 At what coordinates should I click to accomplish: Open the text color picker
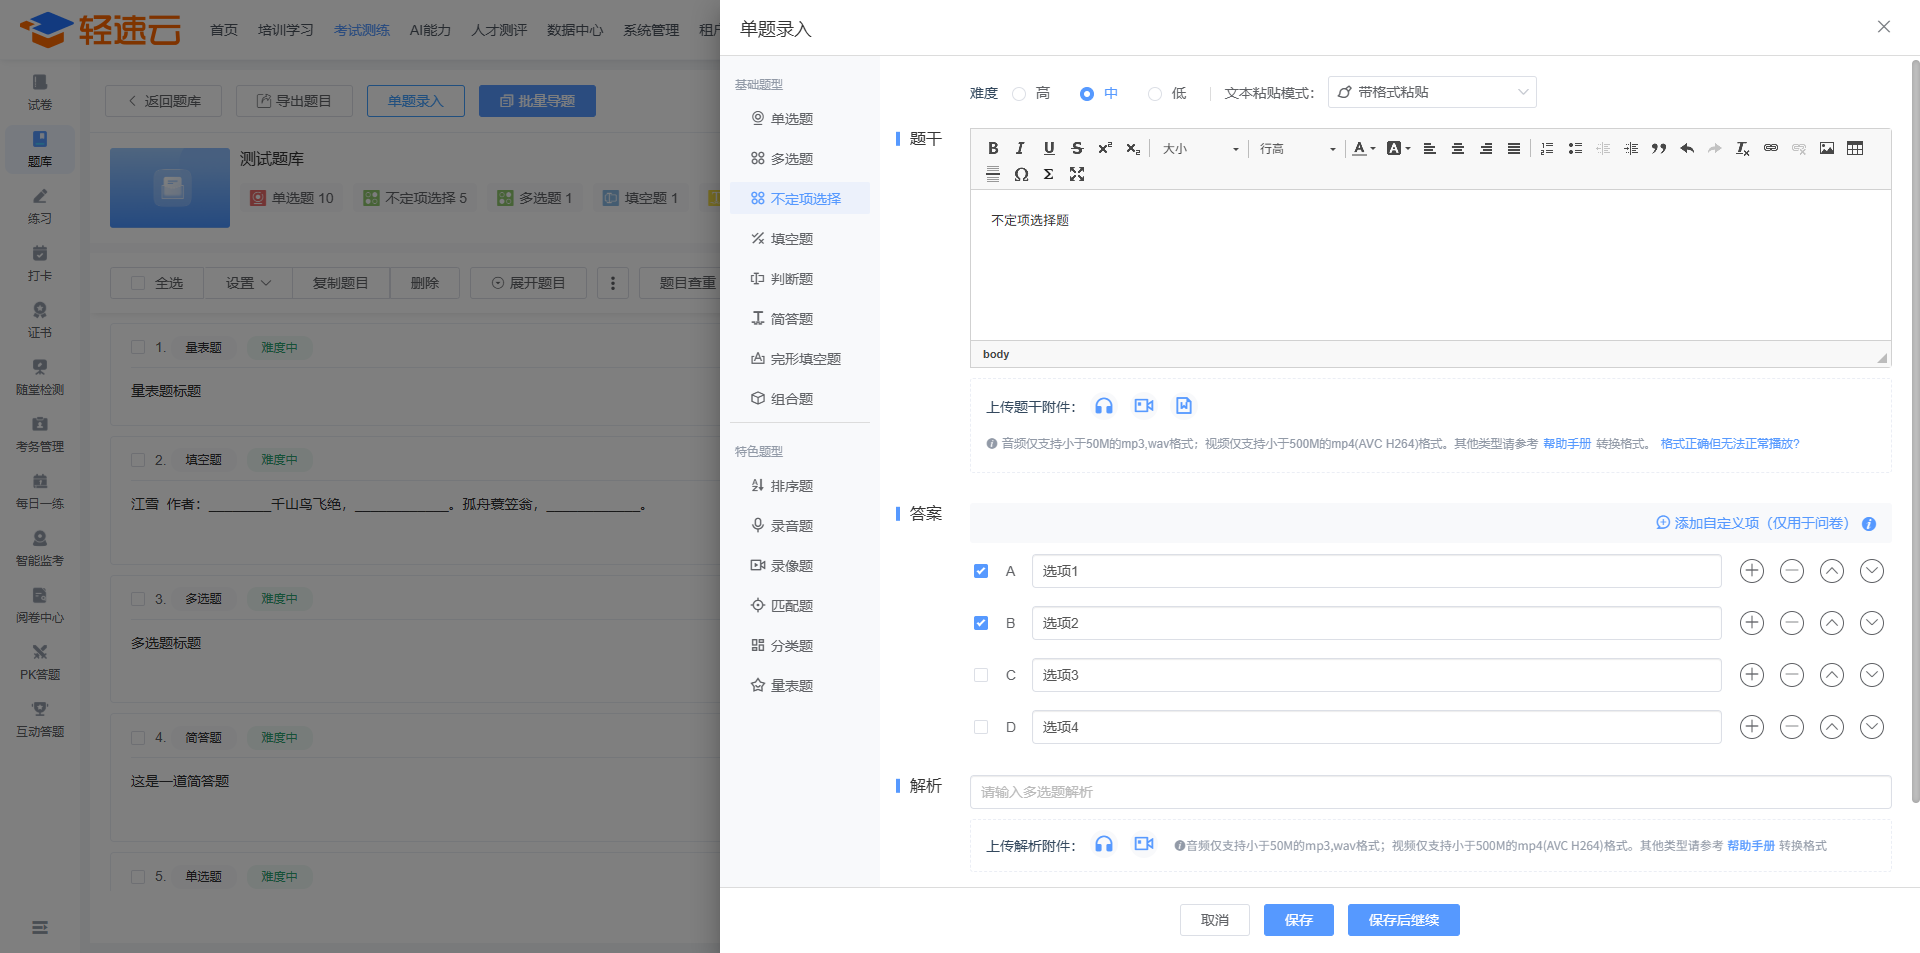coord(1363,149)
